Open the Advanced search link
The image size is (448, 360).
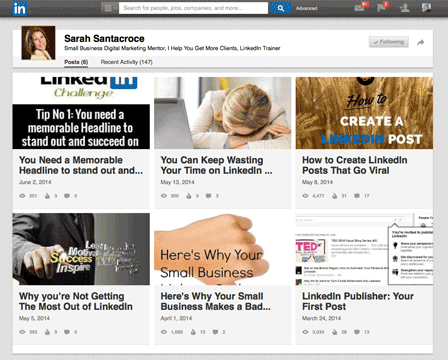coord(306,8)
